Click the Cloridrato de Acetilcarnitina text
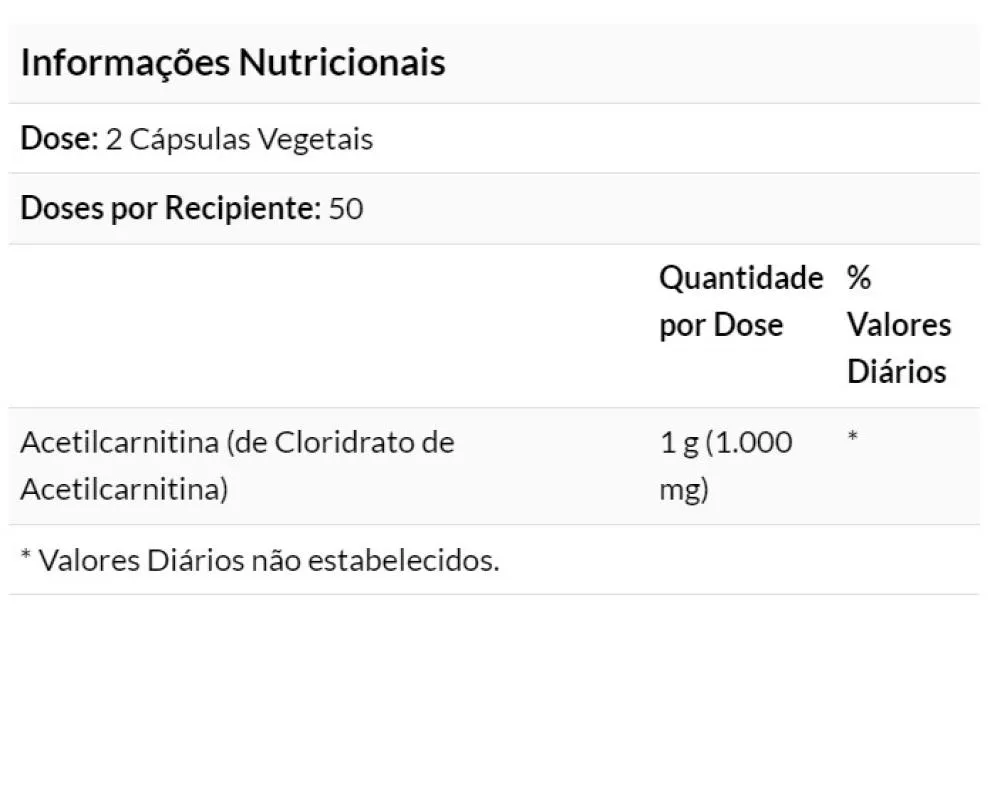This screenshot has height=800, width=1004. pyautogui.click(x=238, y=466)
